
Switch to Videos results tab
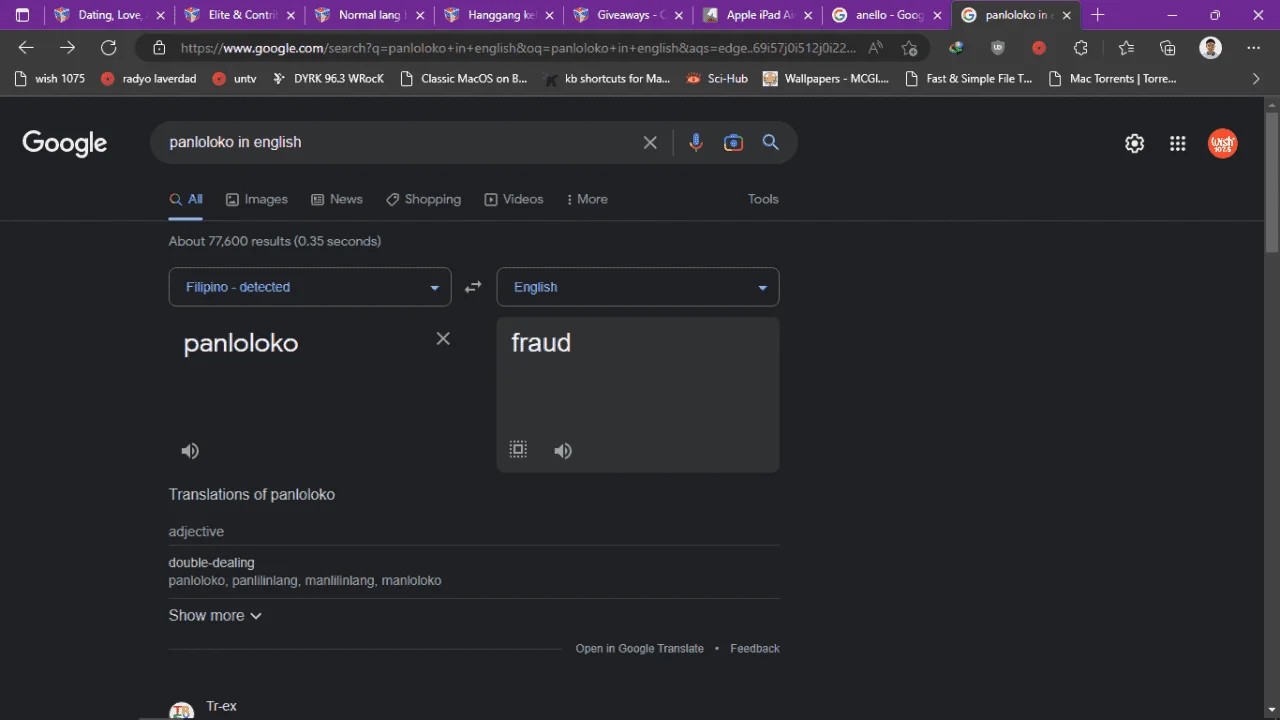[514, 199]
